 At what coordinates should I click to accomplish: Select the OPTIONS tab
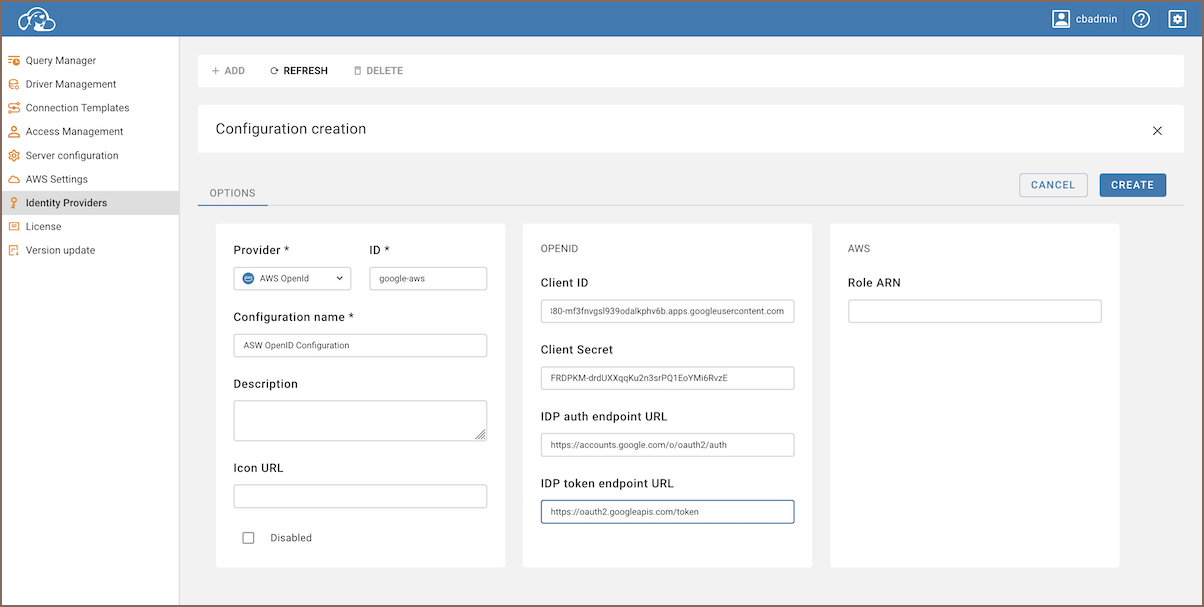[x=232, y=193]
